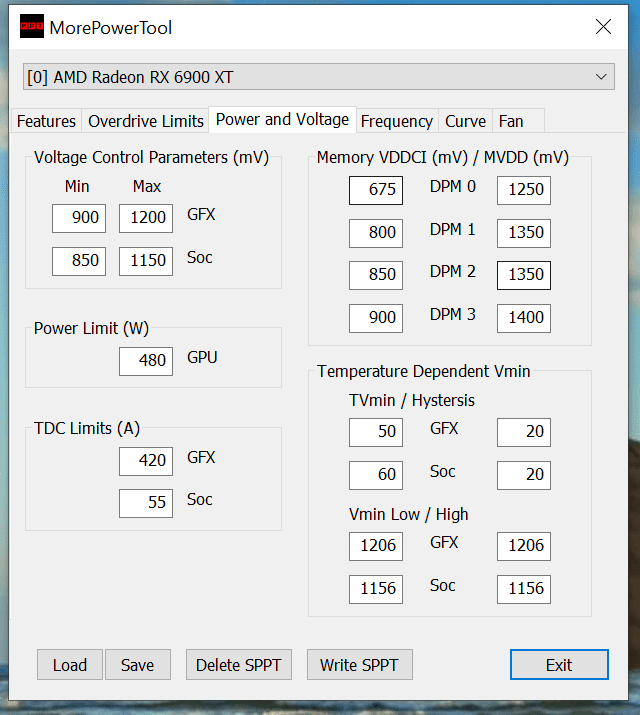Viewport: 640px width, 715px height.
Task: Click the Save button
Action: [138, 665]
